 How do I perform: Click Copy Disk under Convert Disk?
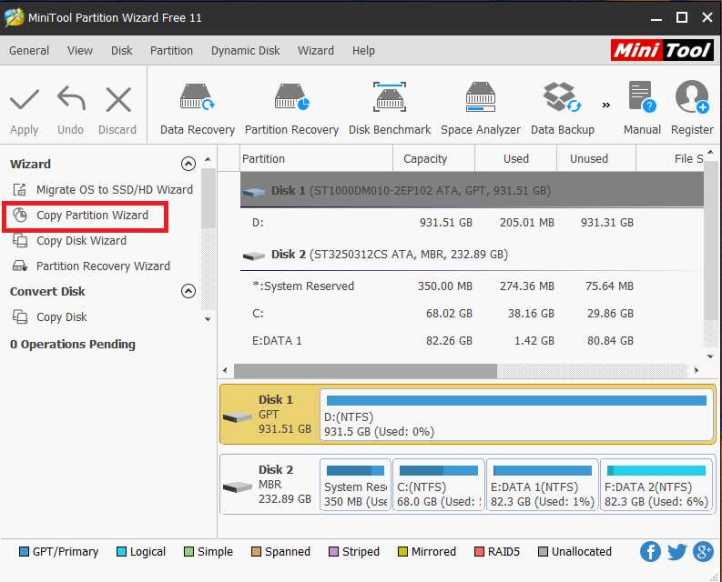50,317
